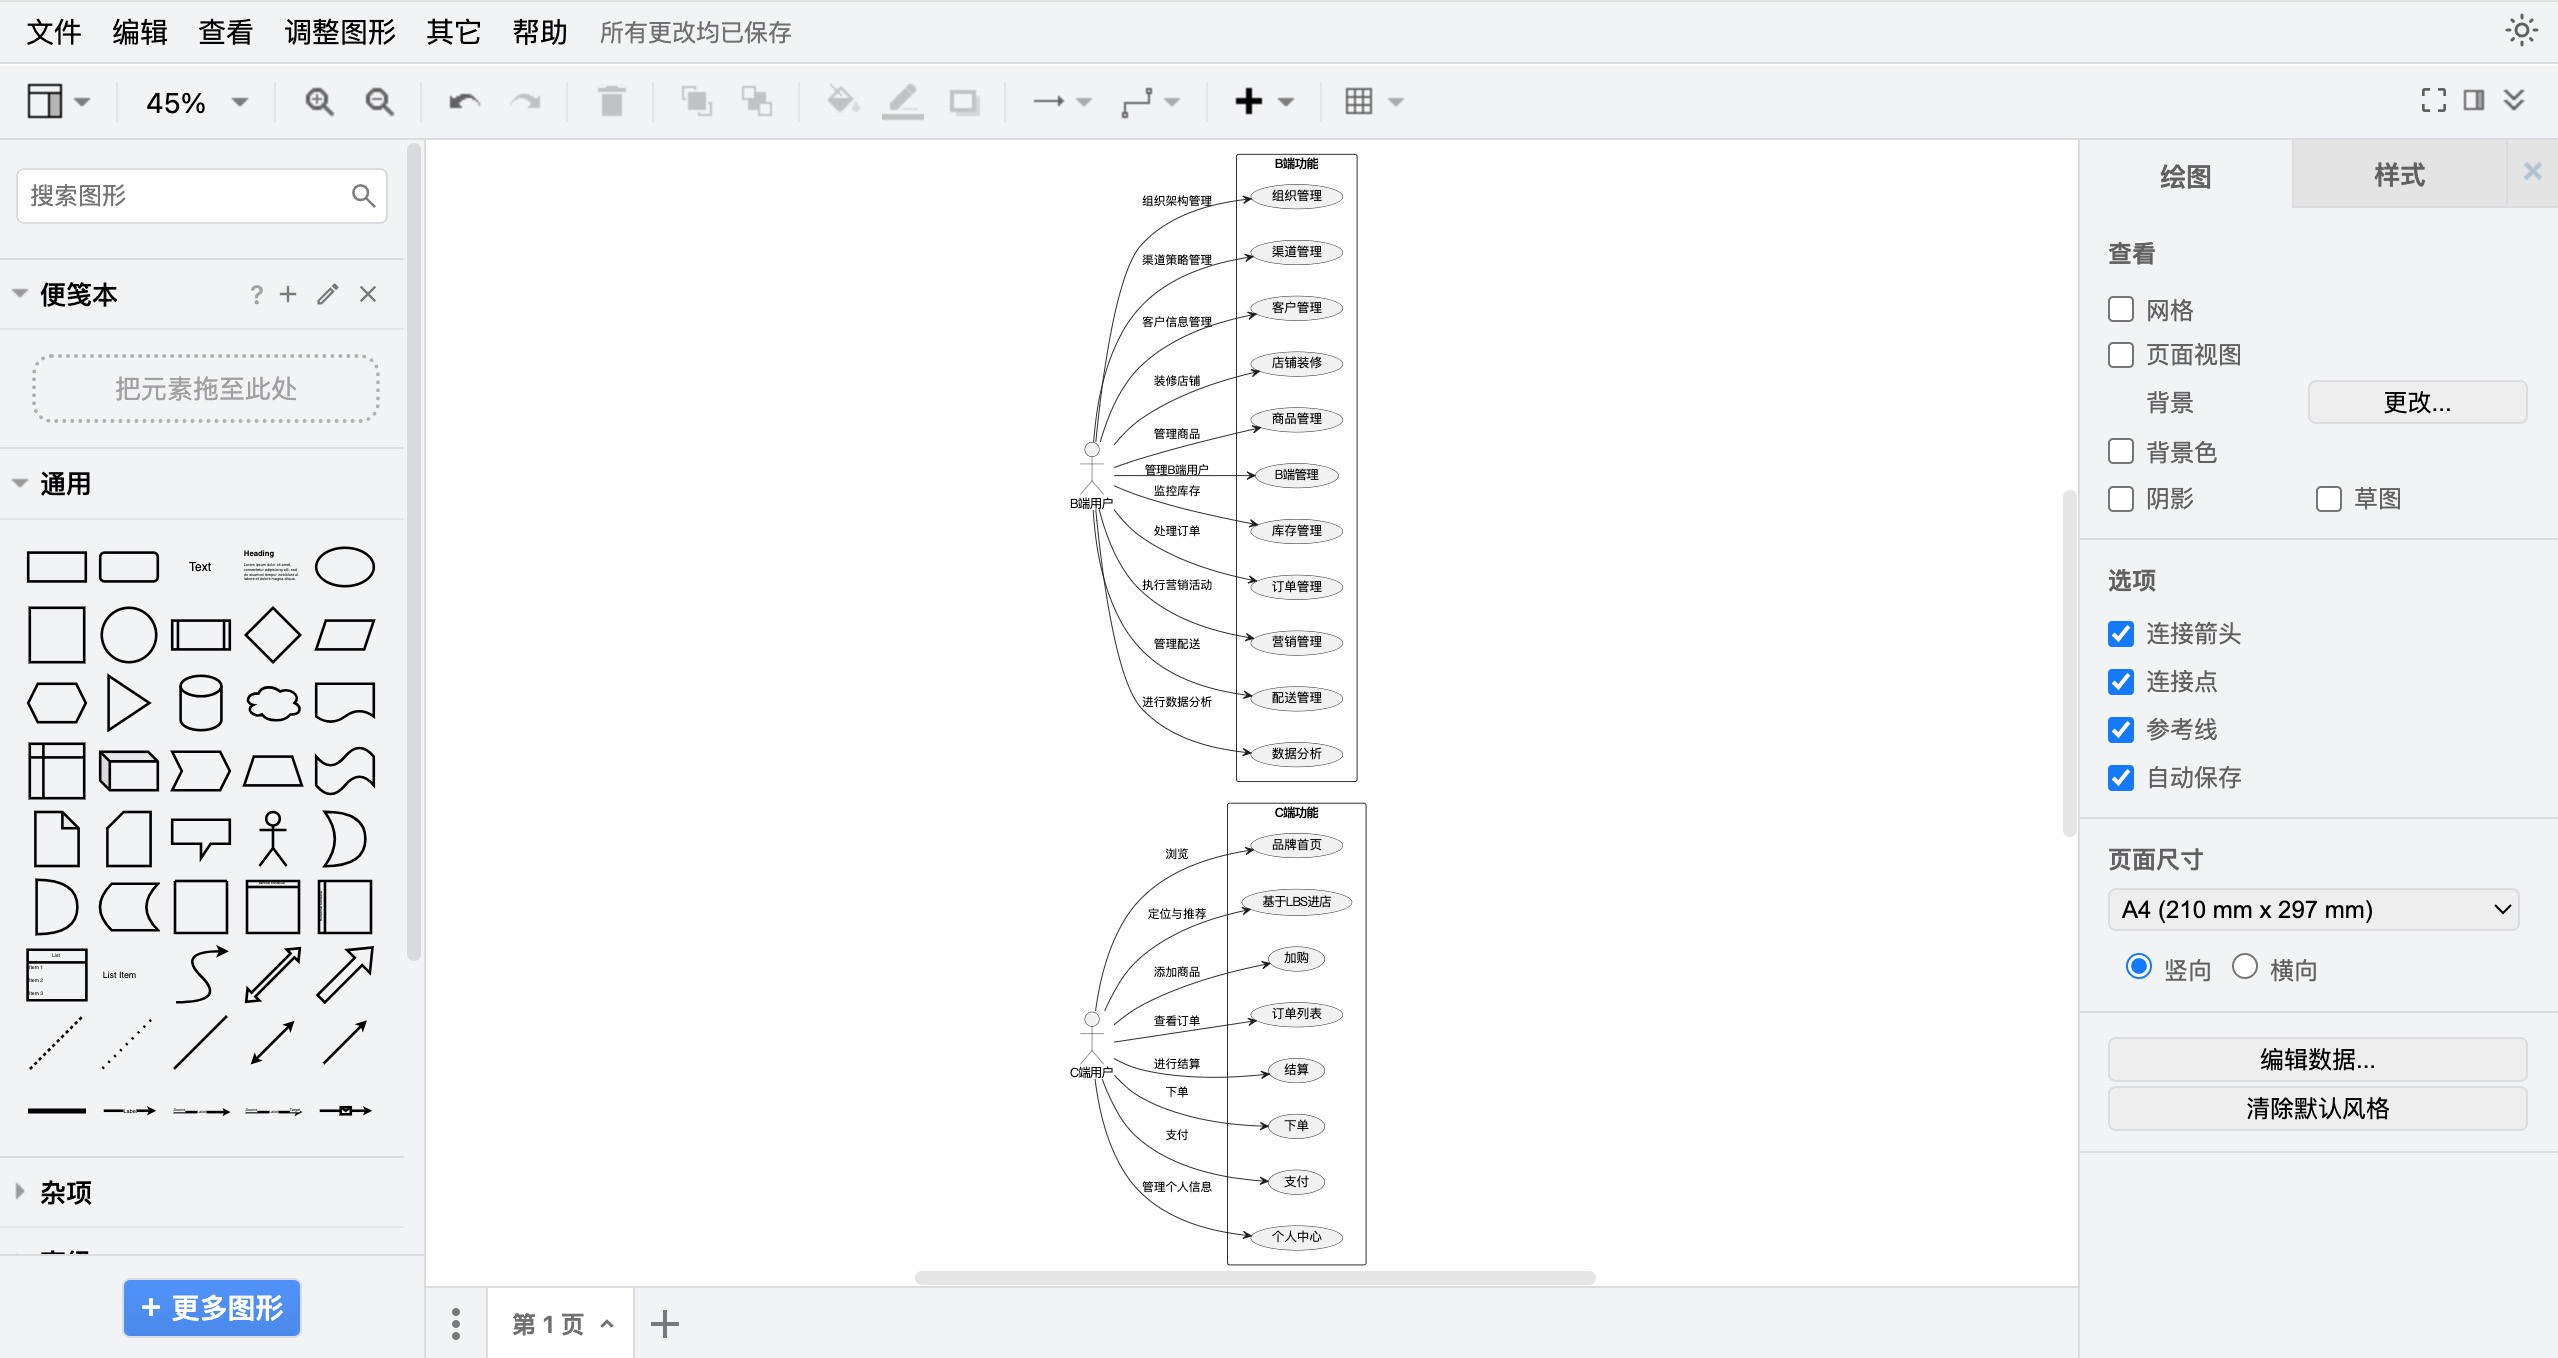This screenshot has width=2558, height=1358.
Task: Click the 更多图形 button
Action: coord(212,1308)
